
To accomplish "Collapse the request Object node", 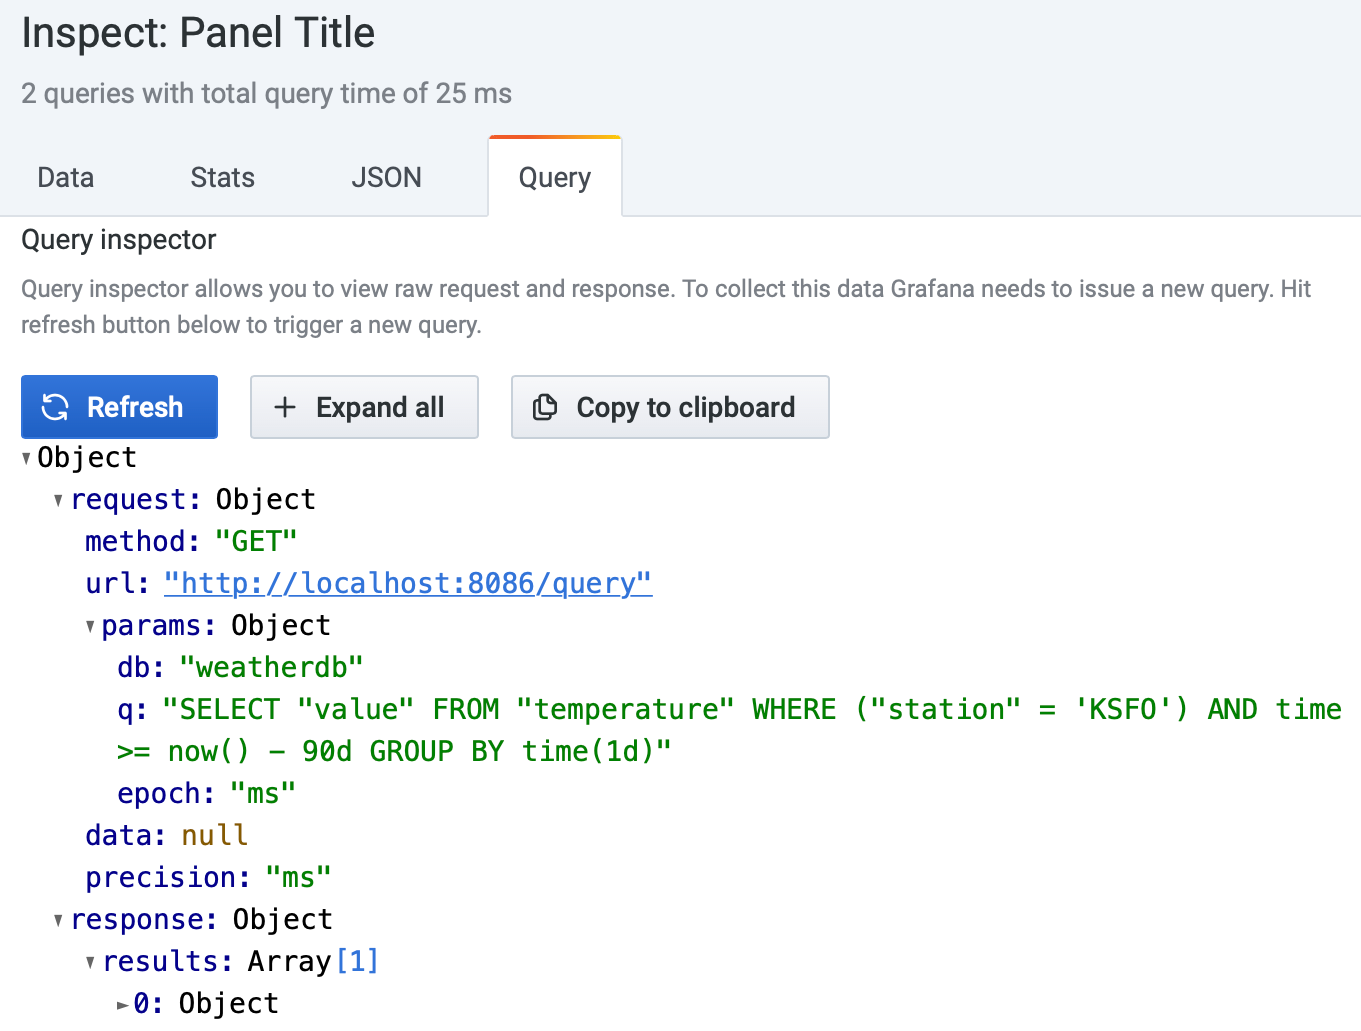I will tap(59, 500).
